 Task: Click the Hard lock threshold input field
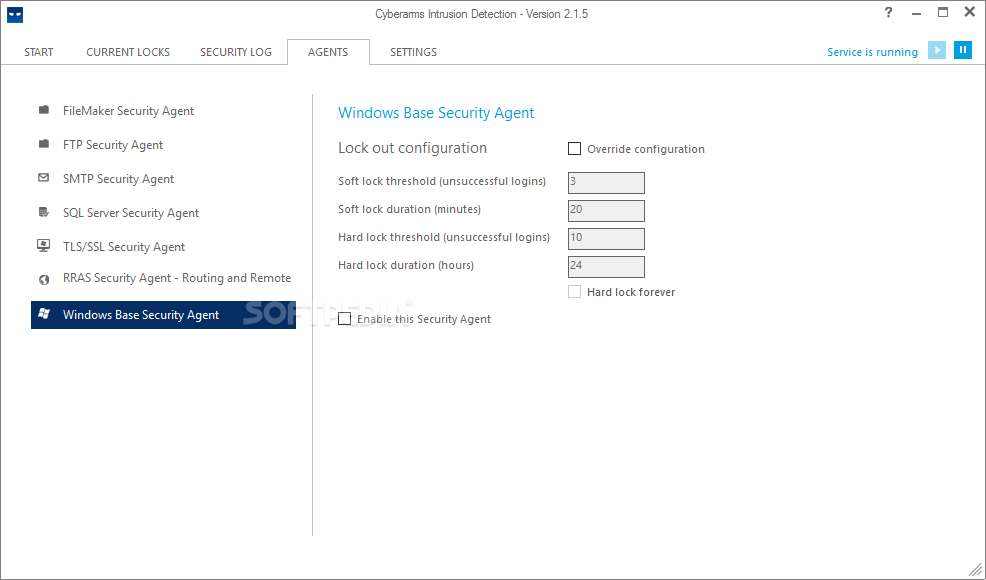(606, 238)
